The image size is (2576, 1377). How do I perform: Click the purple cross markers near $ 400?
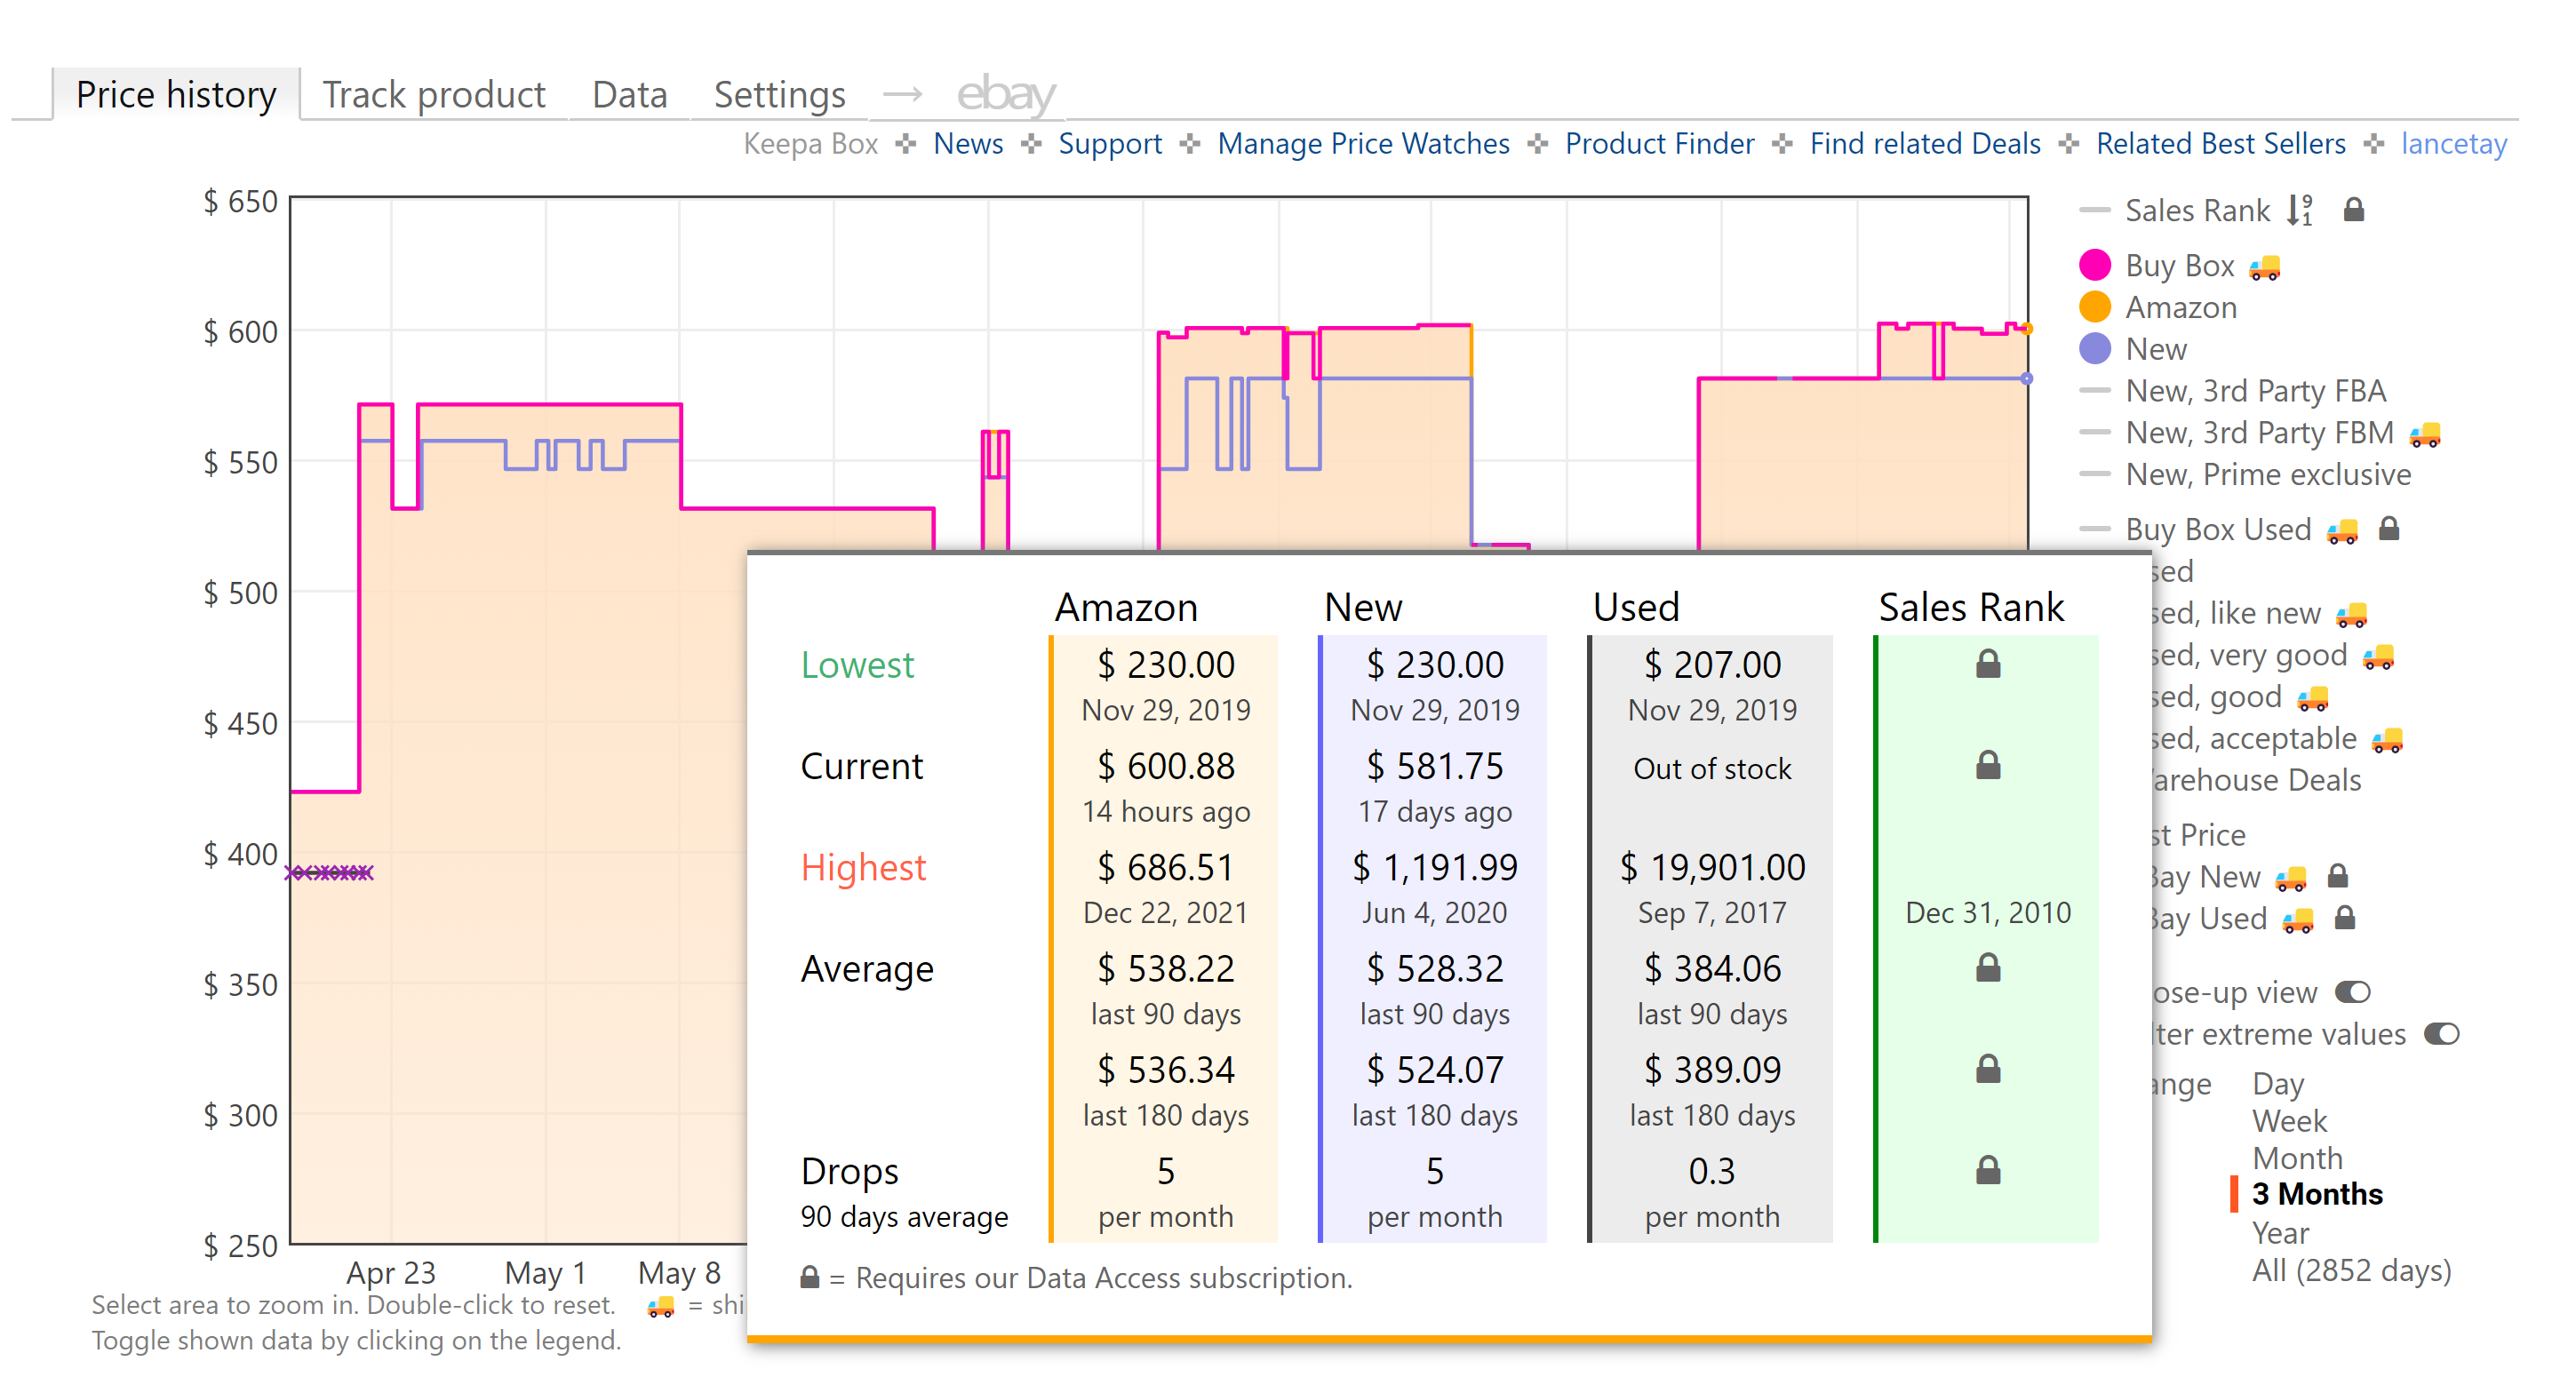(329, 873)
